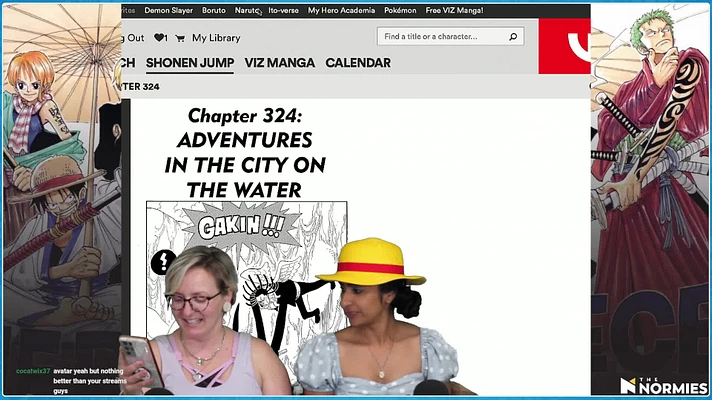Open Free VIZ Manga! link
Screen dimensions: 712x400
454,10
